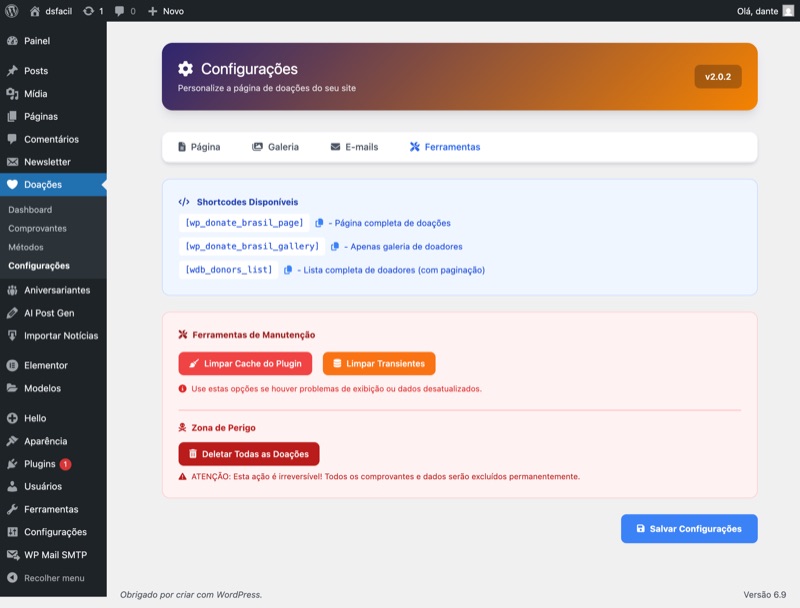Open the E-mails tab
The image size is (800, 608).
tap(354, 147)
